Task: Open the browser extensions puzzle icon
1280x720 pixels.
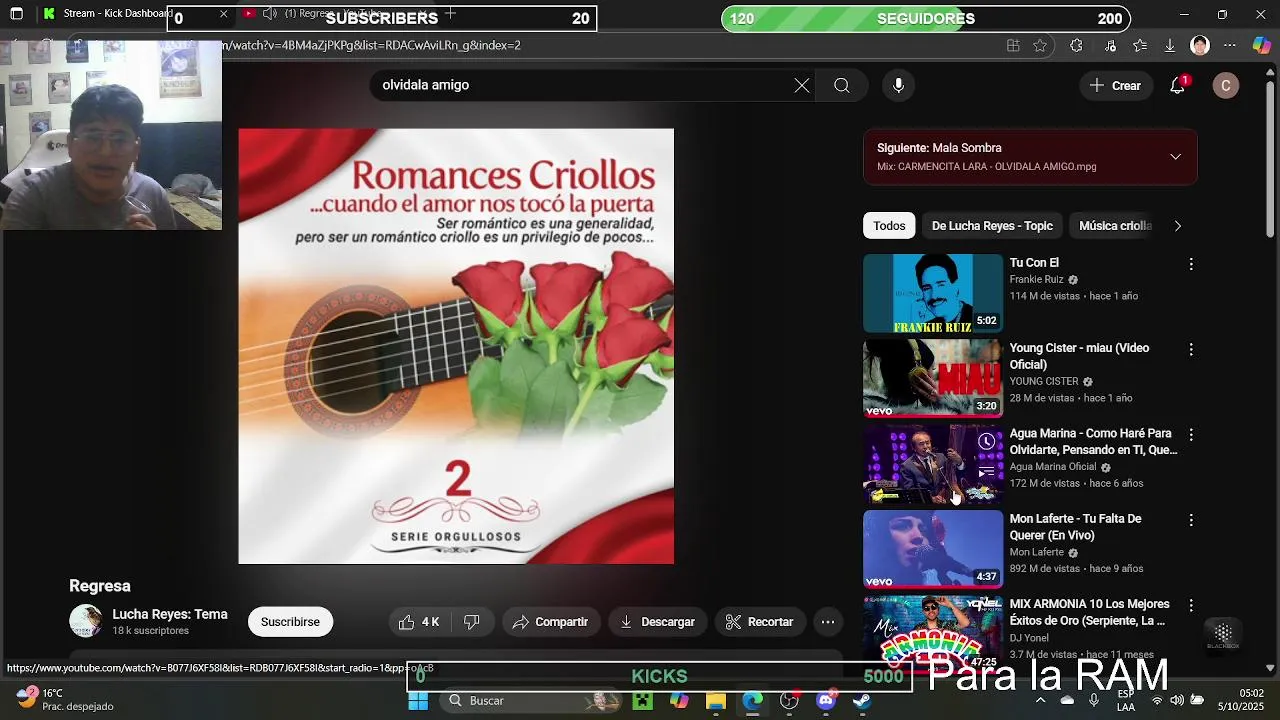Action: pyautogui.click(x=1076, y=45)
